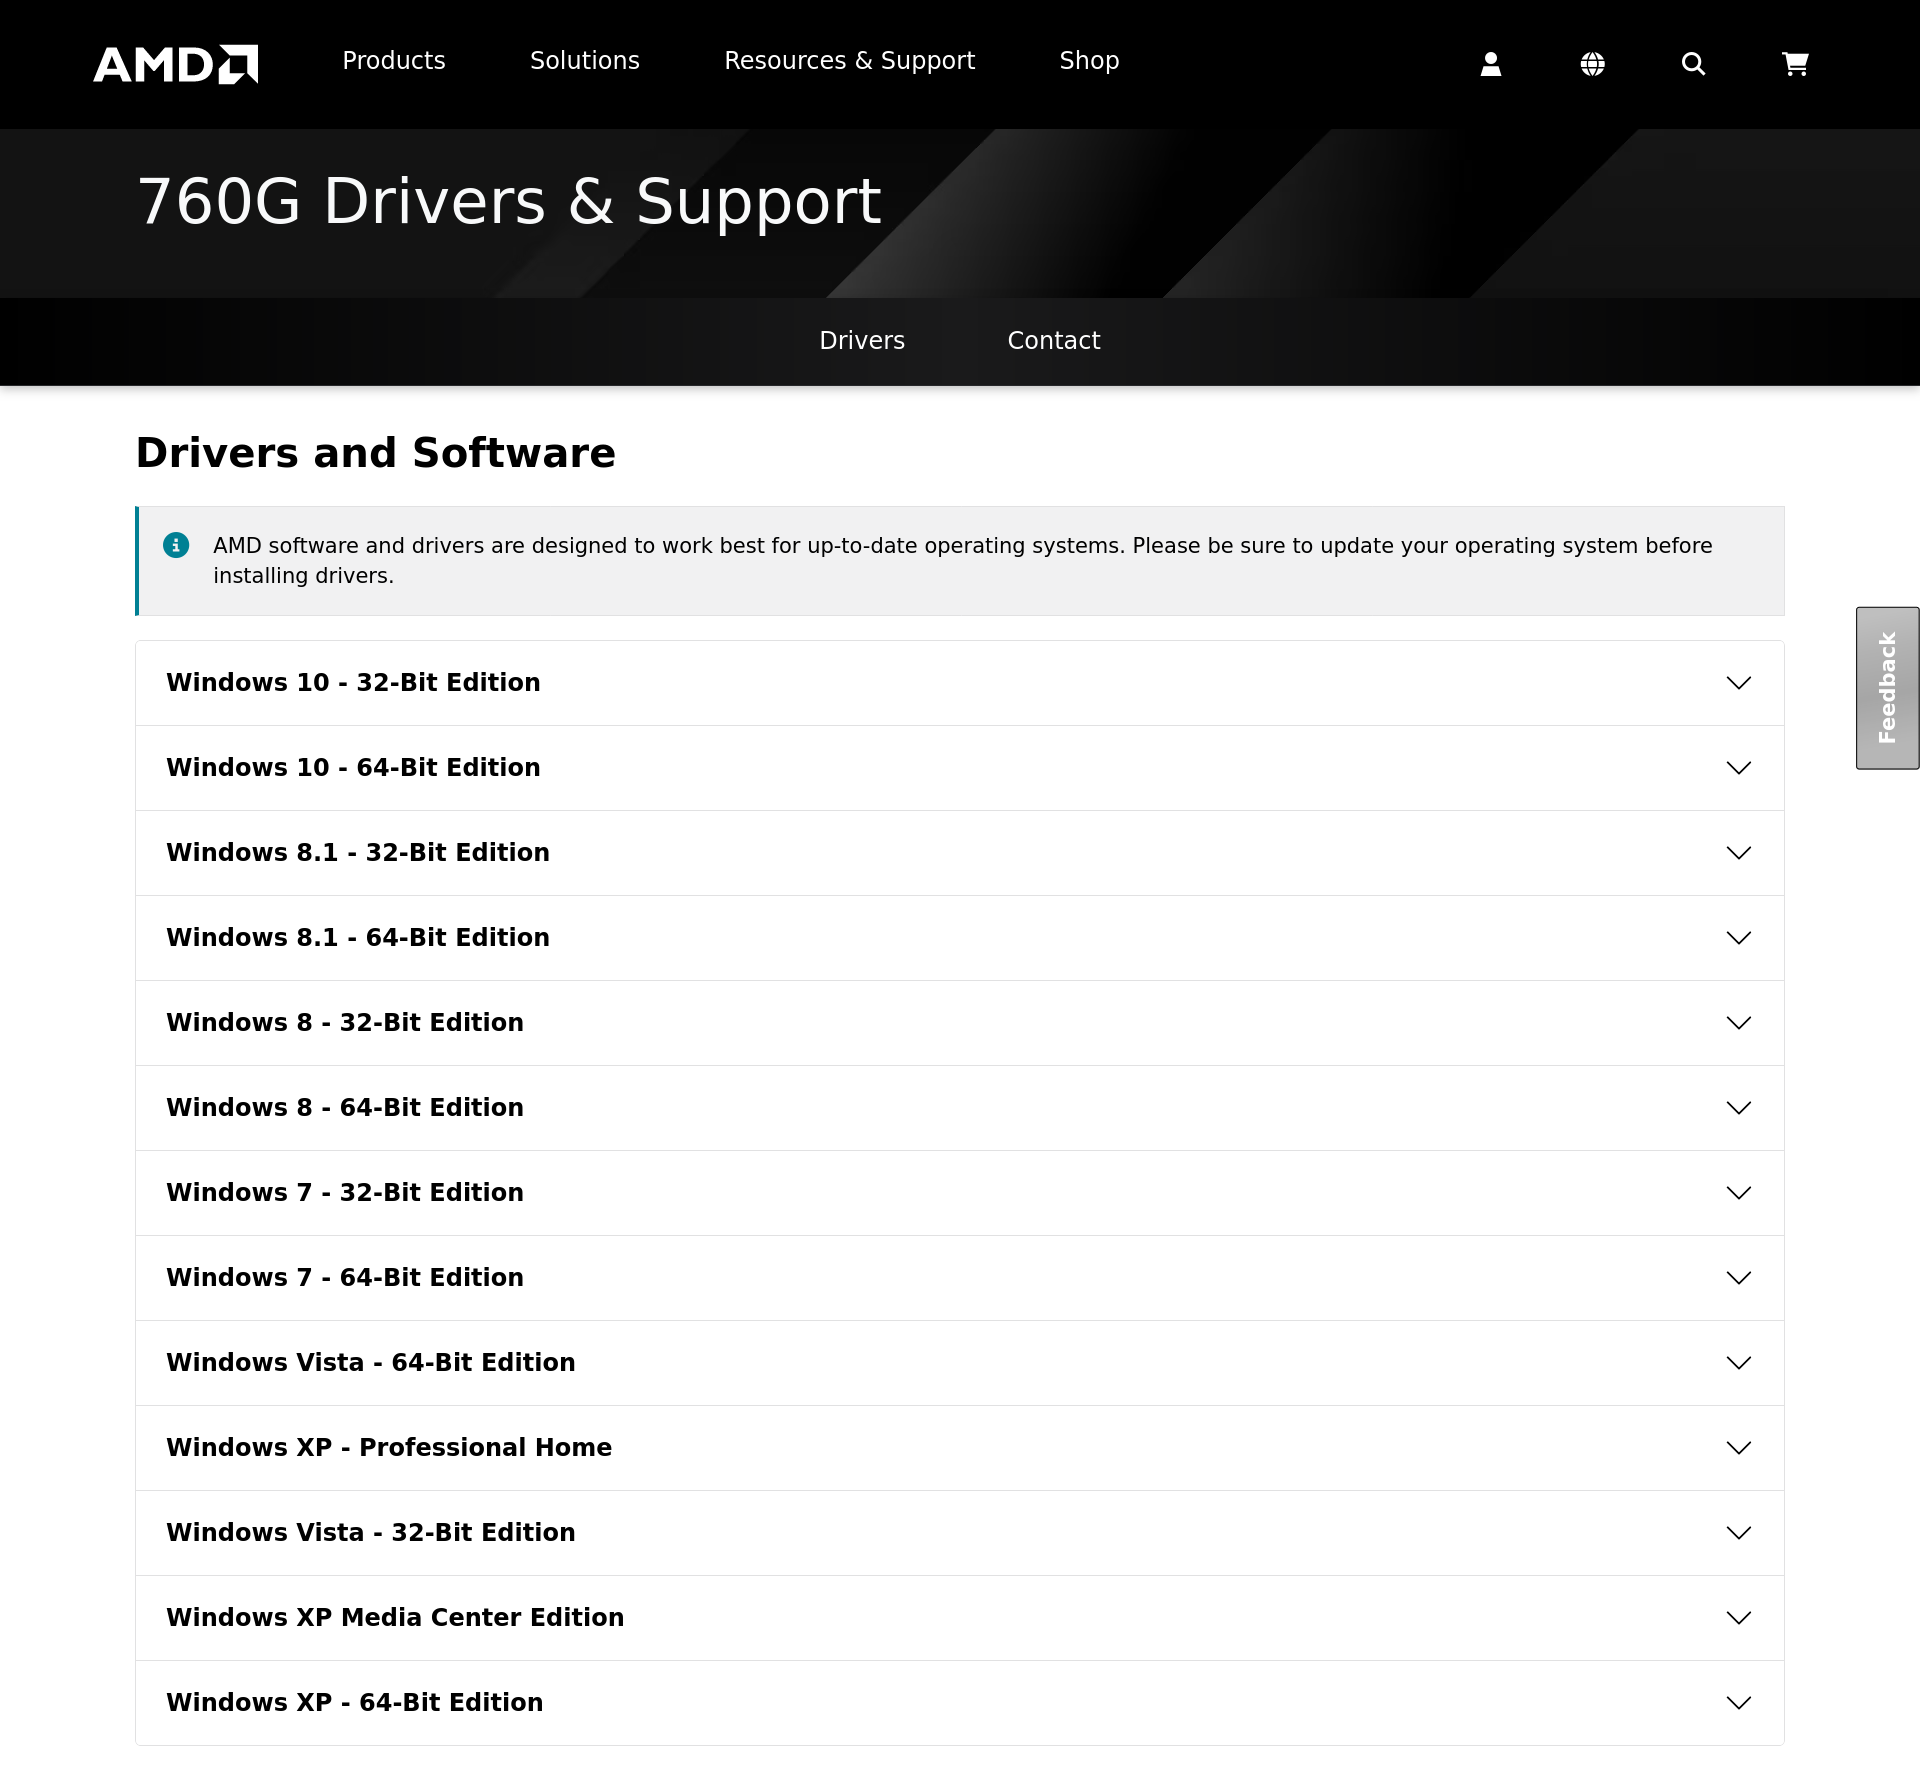Open the search magnifier icon
Viewport: 1920px width, 1783px height.
(x=1693, y=64)
